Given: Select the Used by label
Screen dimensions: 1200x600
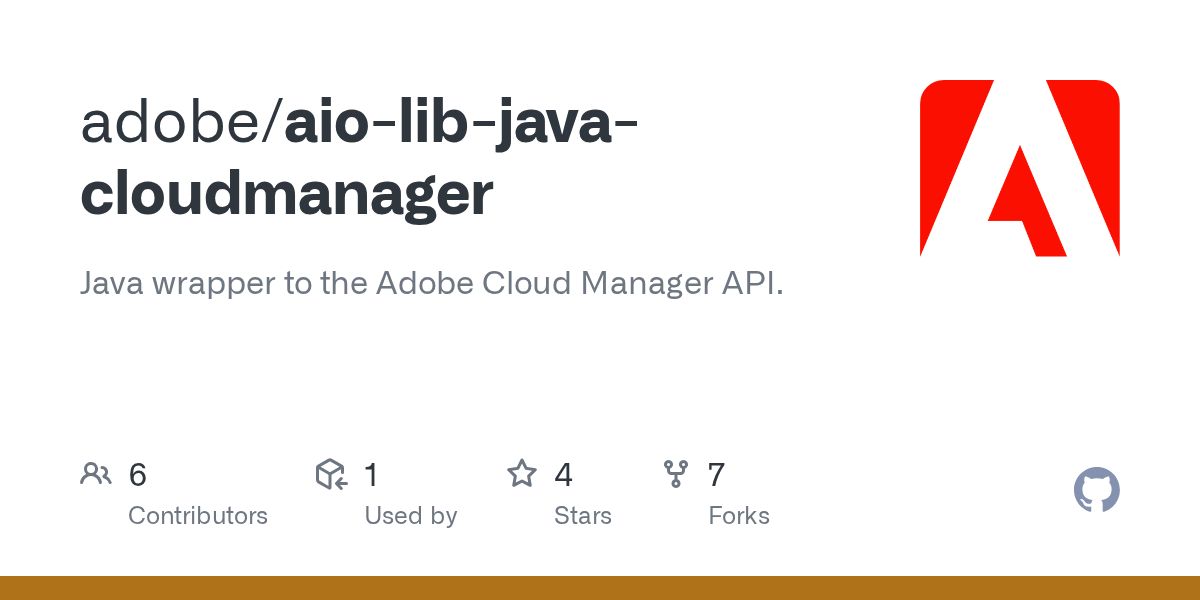Looking at the screenshot, I should pos(411,516).
